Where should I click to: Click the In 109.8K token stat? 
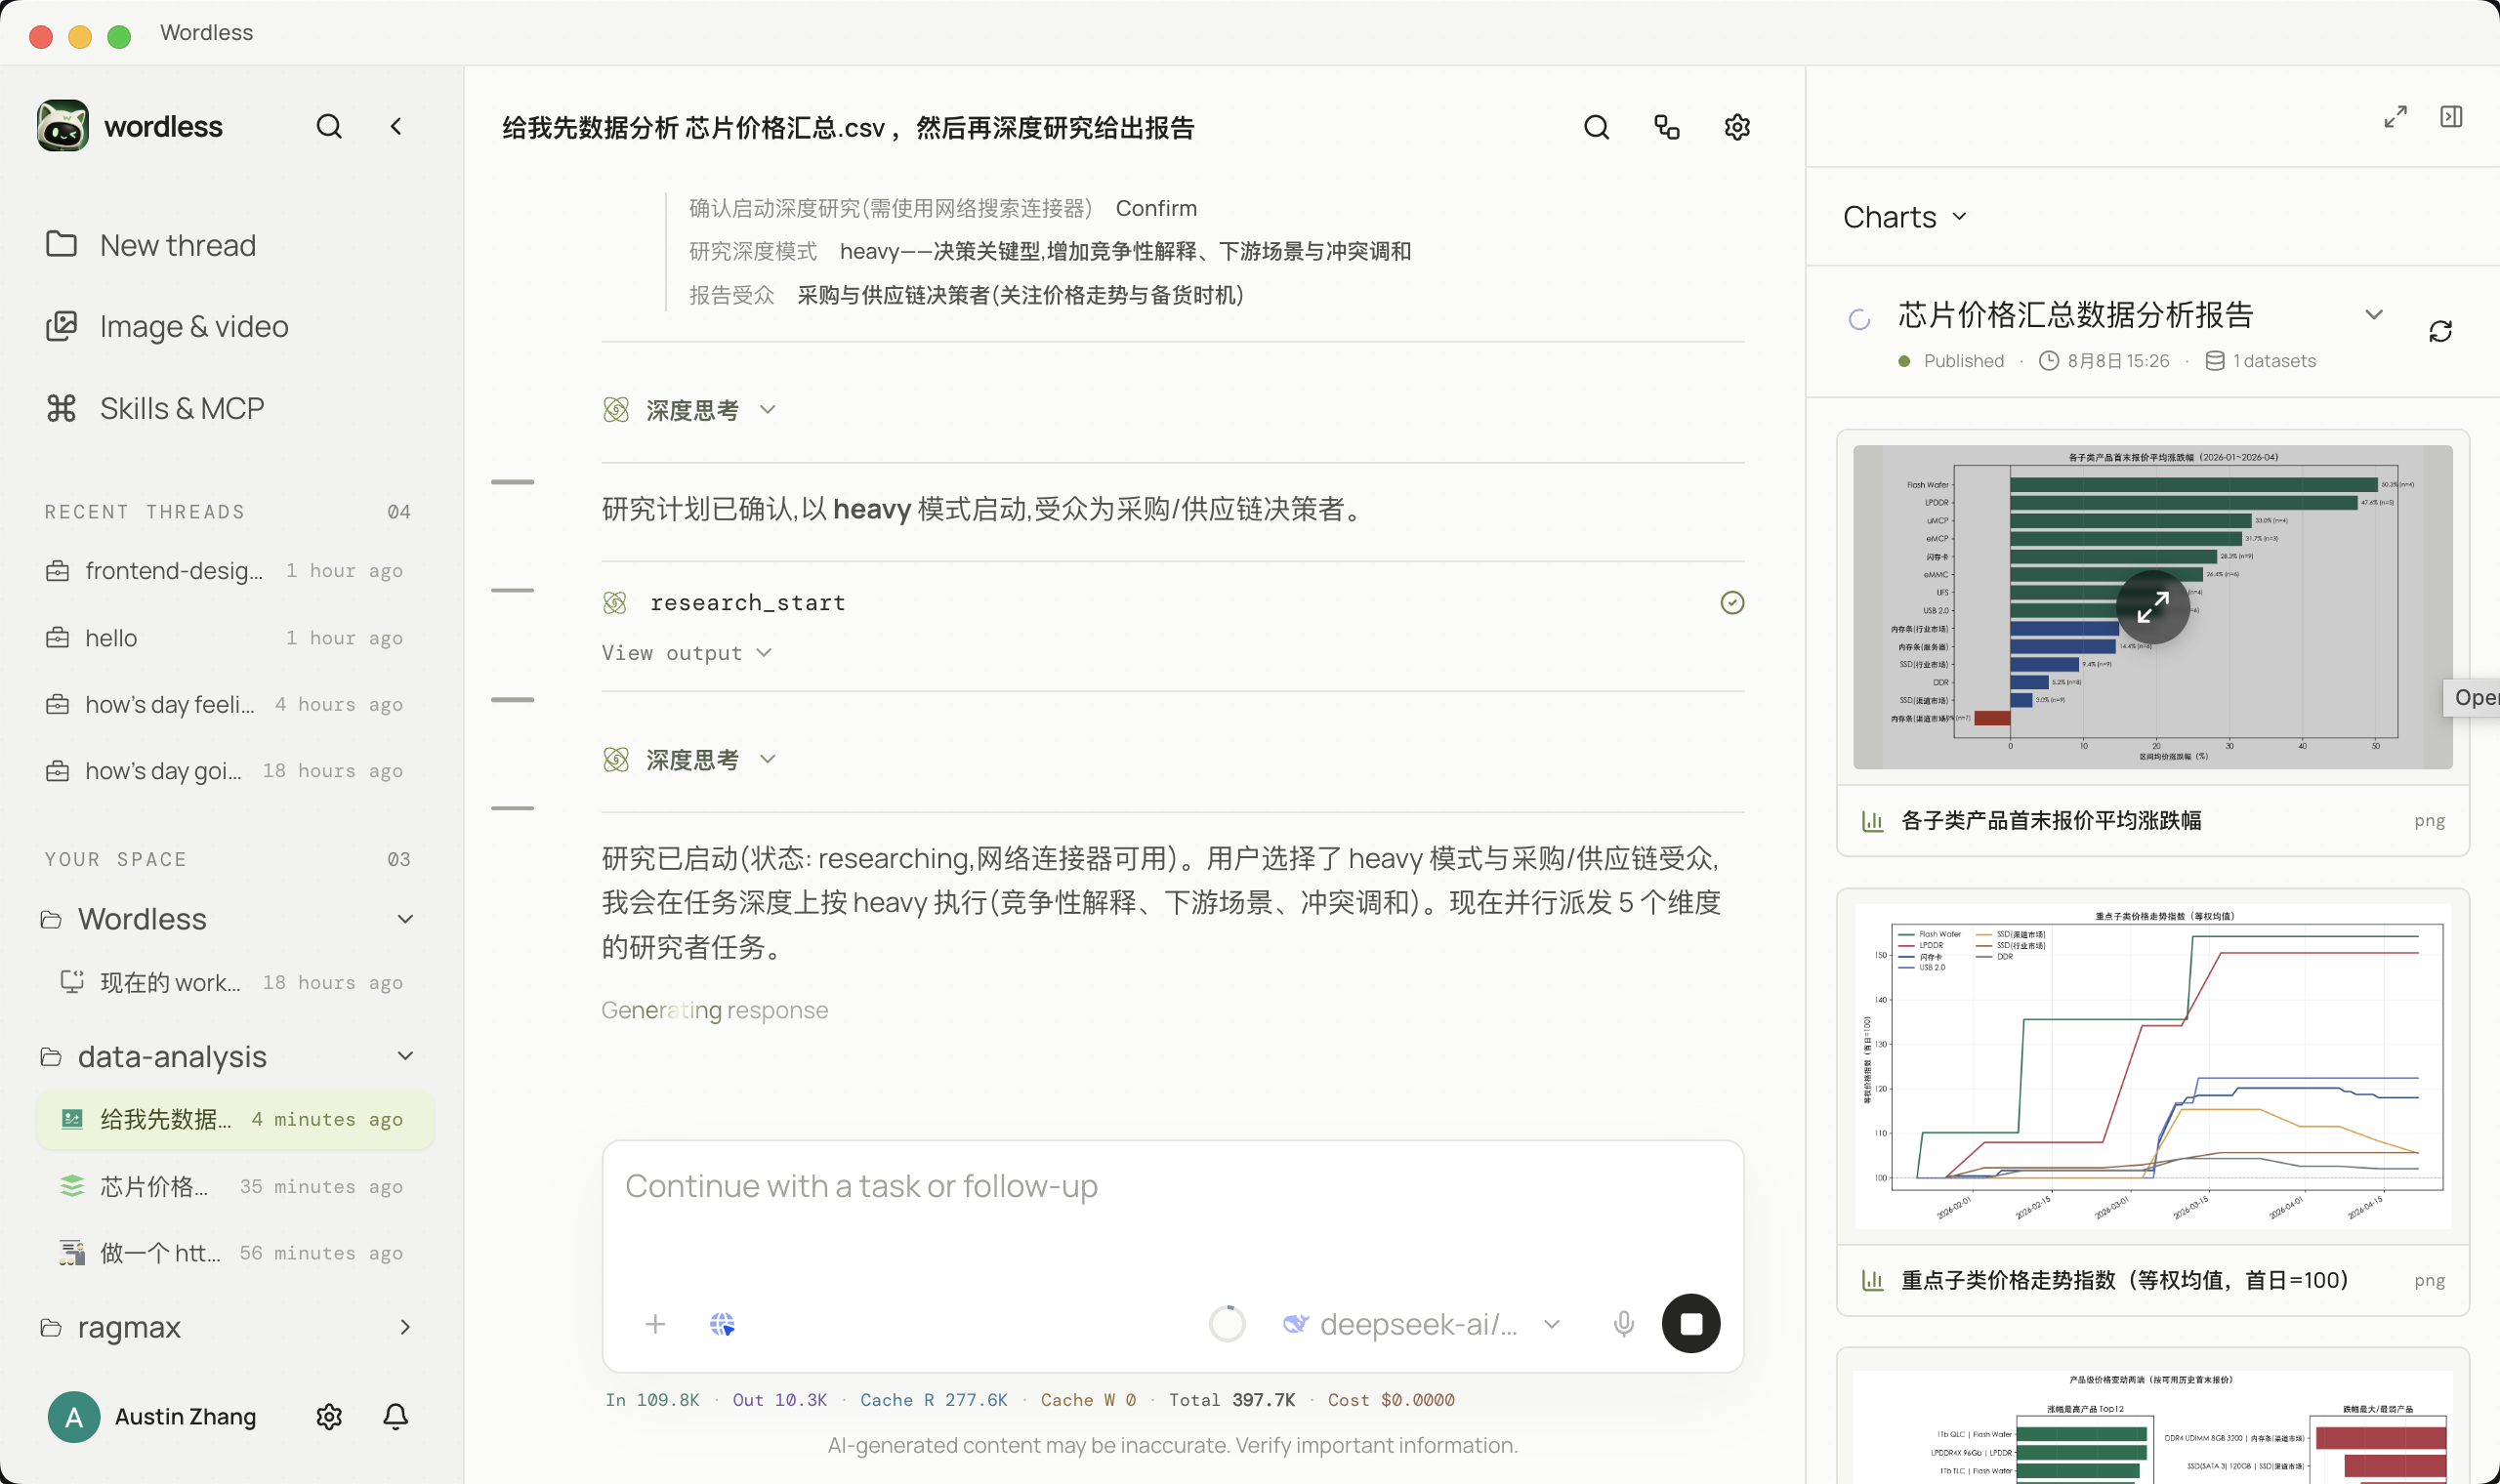(652, 1400)
